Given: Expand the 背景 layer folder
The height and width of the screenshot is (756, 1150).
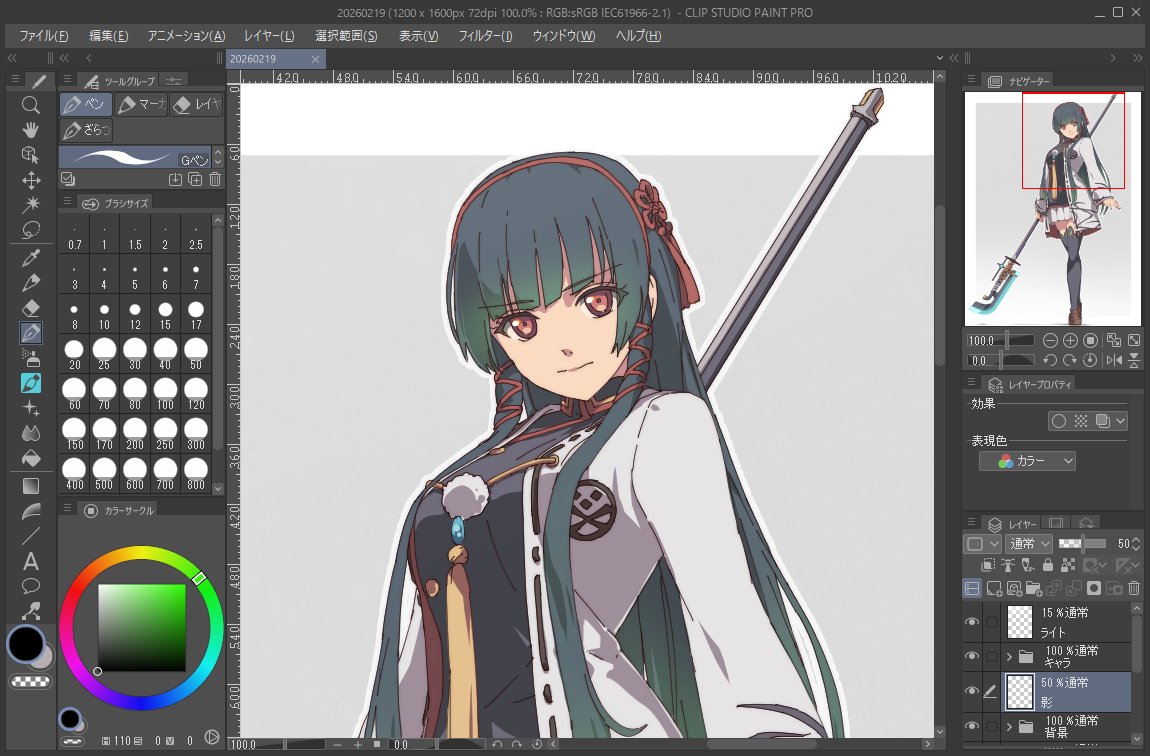Looking at the screenshot, I should pos(1009,726).
